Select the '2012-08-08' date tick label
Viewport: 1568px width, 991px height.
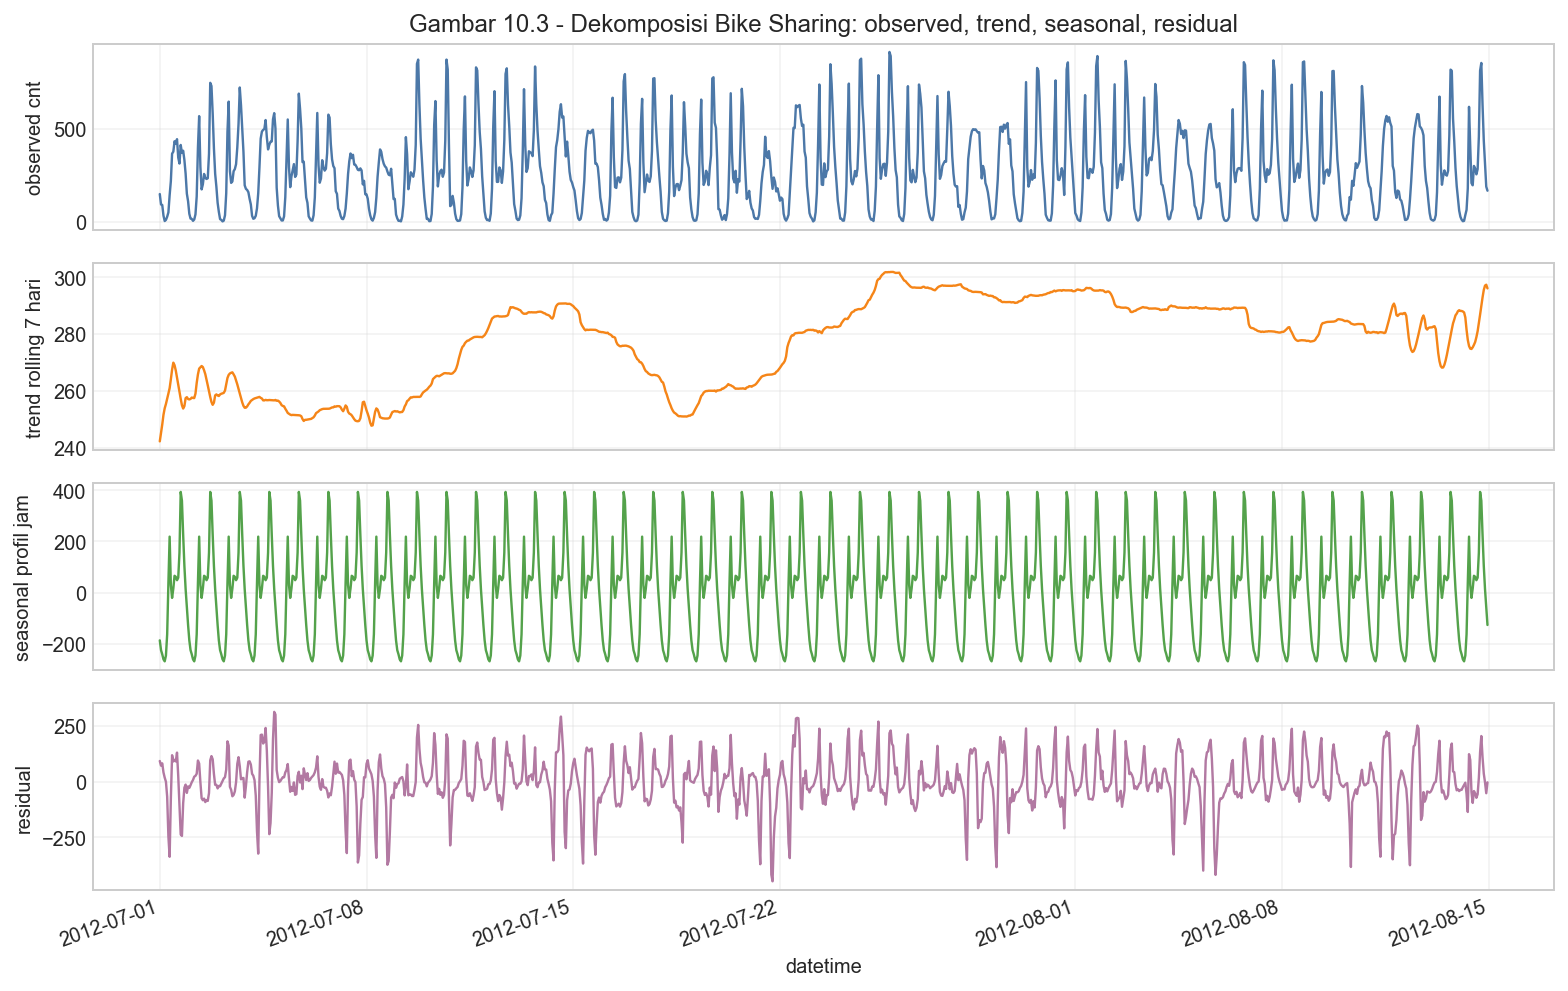click(x=1229, y=924)
